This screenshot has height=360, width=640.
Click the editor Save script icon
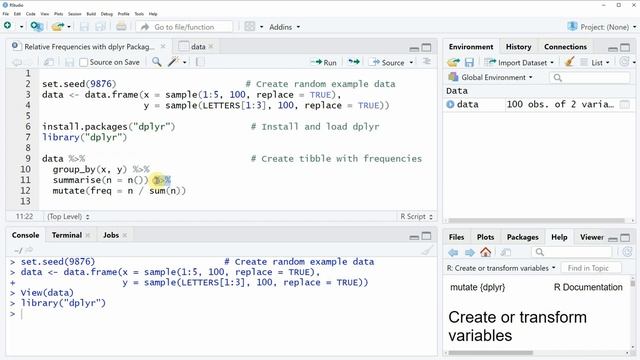pos(69,62)
